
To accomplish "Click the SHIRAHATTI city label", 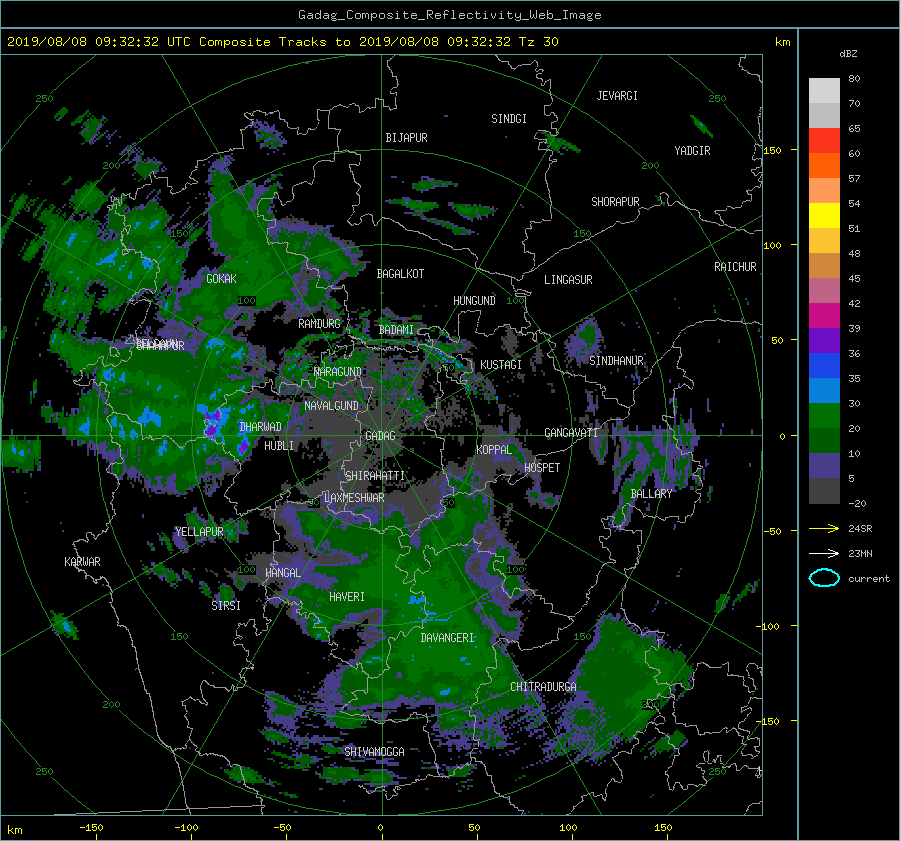I will tap(375, 476).
